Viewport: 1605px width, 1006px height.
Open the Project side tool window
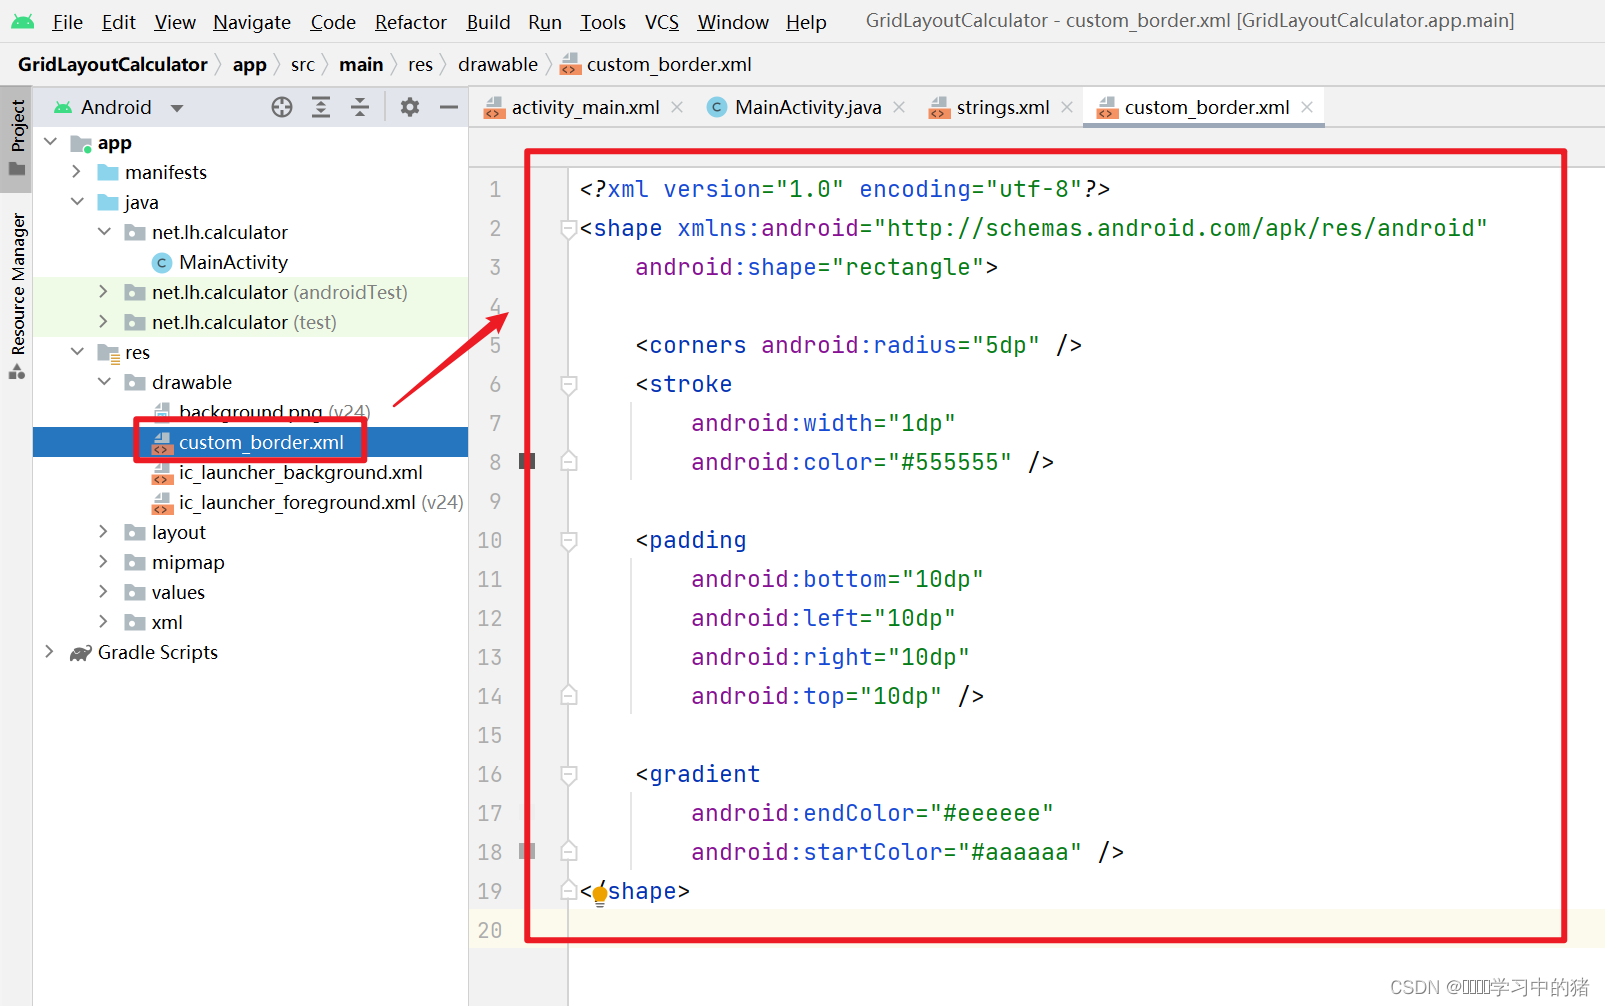17,138
